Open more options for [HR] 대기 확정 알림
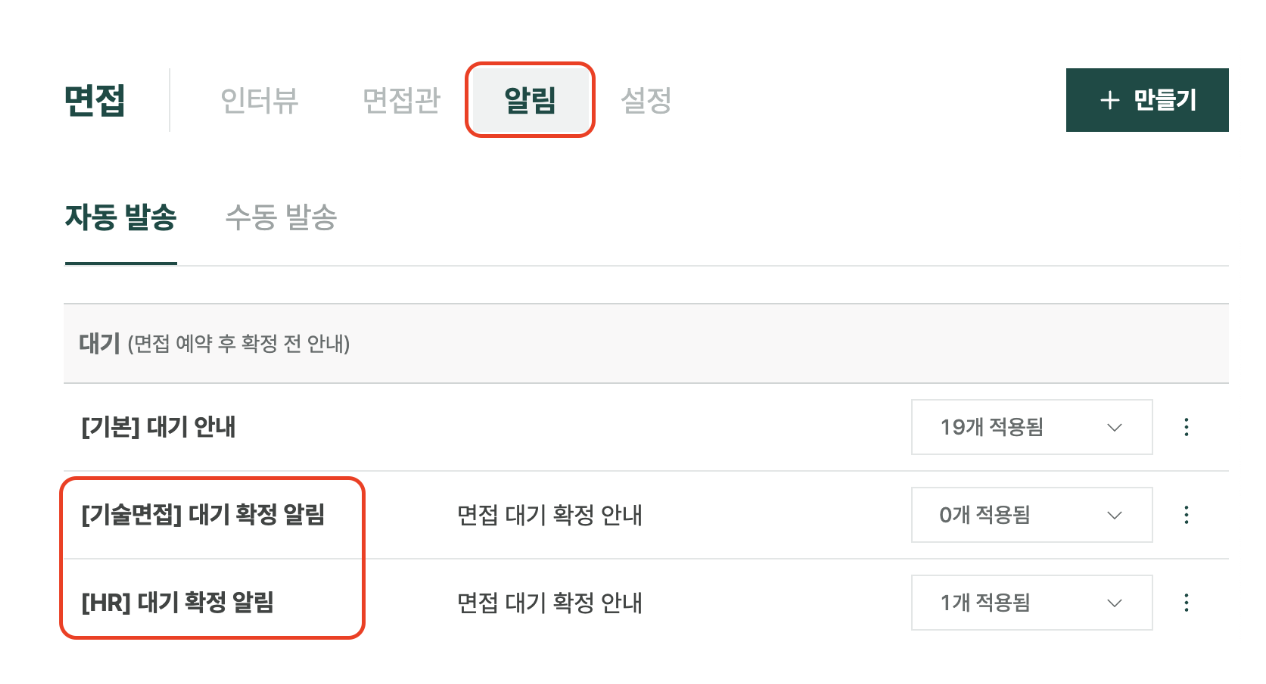1266x684 pixels. (1186, 602)
